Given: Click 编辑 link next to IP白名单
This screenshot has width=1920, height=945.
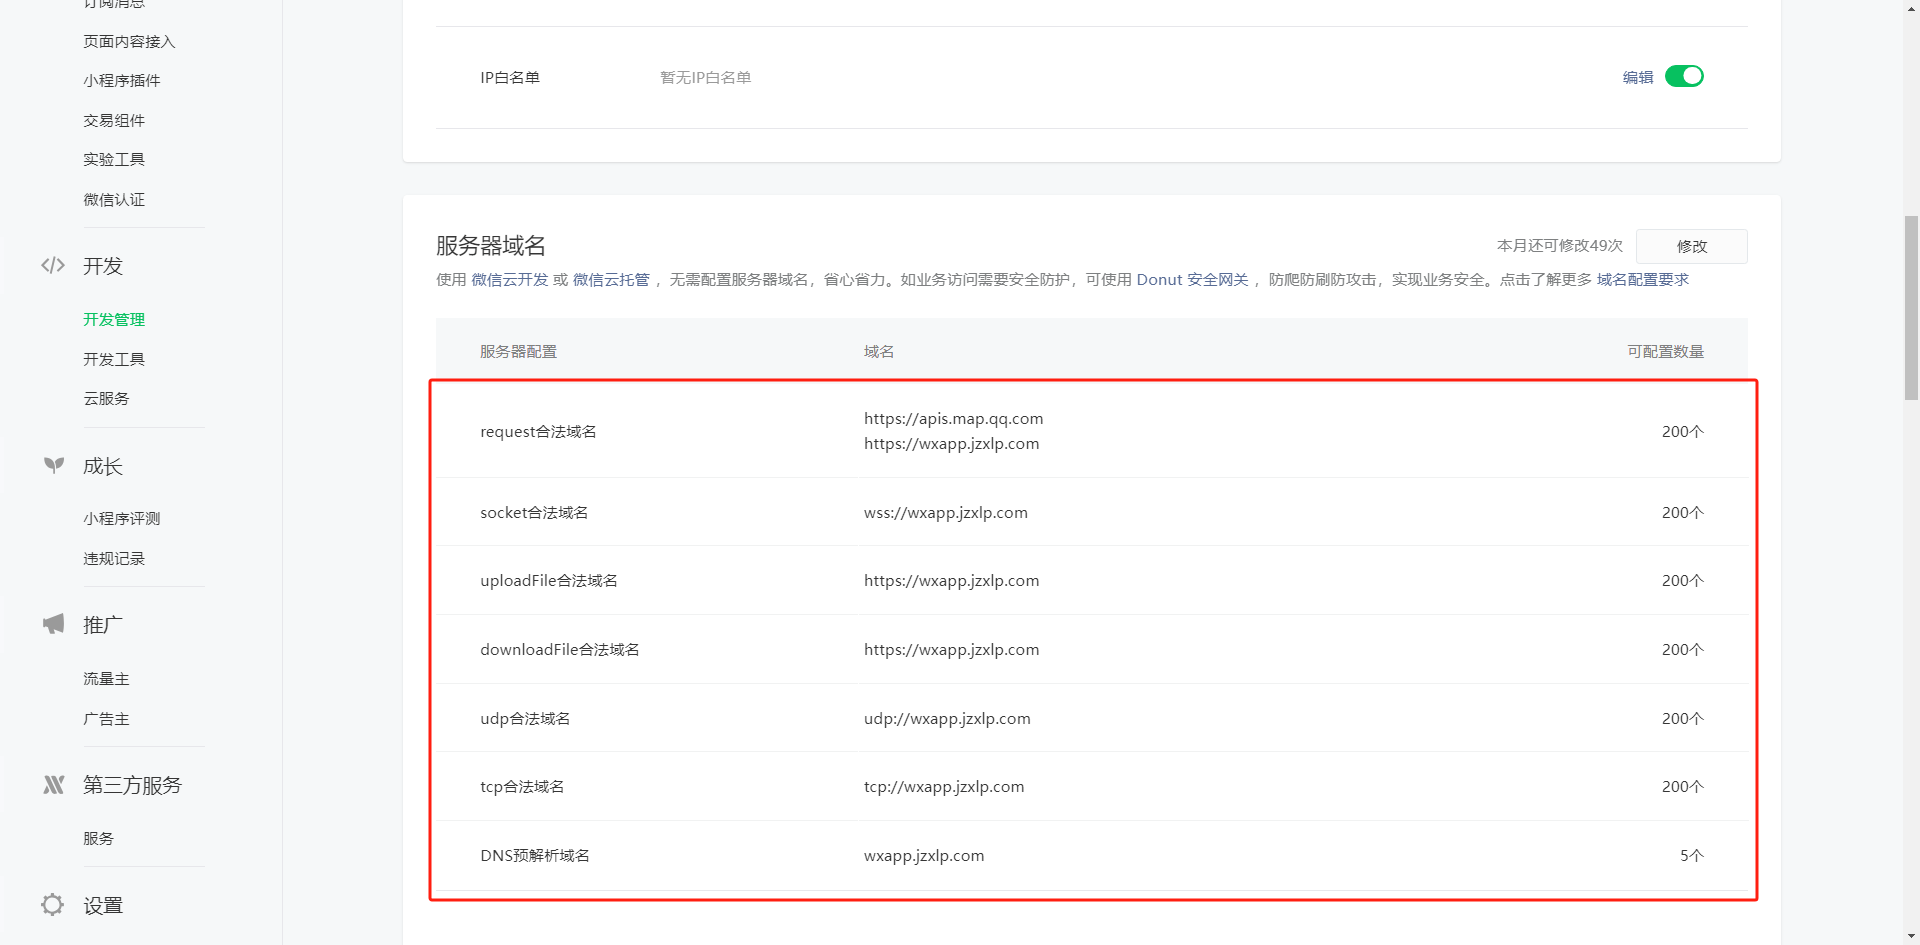Looking at the screenshot, I should [1637, 78].
